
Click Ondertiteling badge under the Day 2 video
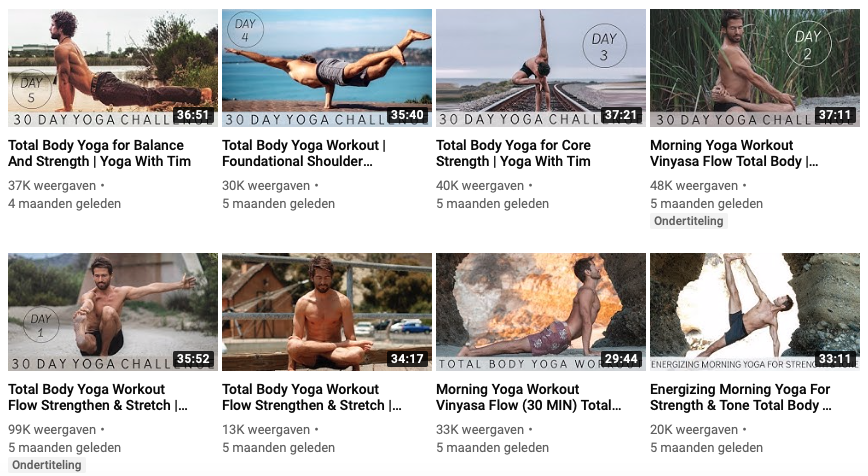click(x=689, y=221)
